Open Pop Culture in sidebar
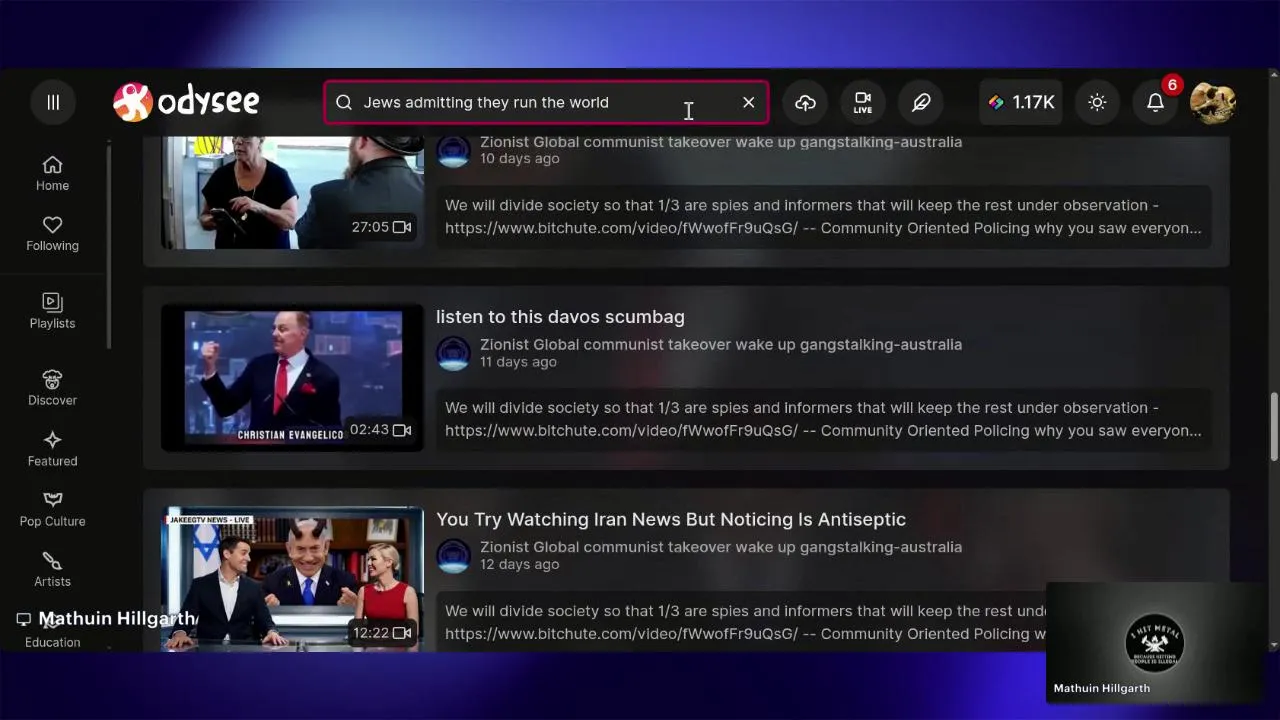The height and width of the screenshot is (720, 1280). [52, 509]
